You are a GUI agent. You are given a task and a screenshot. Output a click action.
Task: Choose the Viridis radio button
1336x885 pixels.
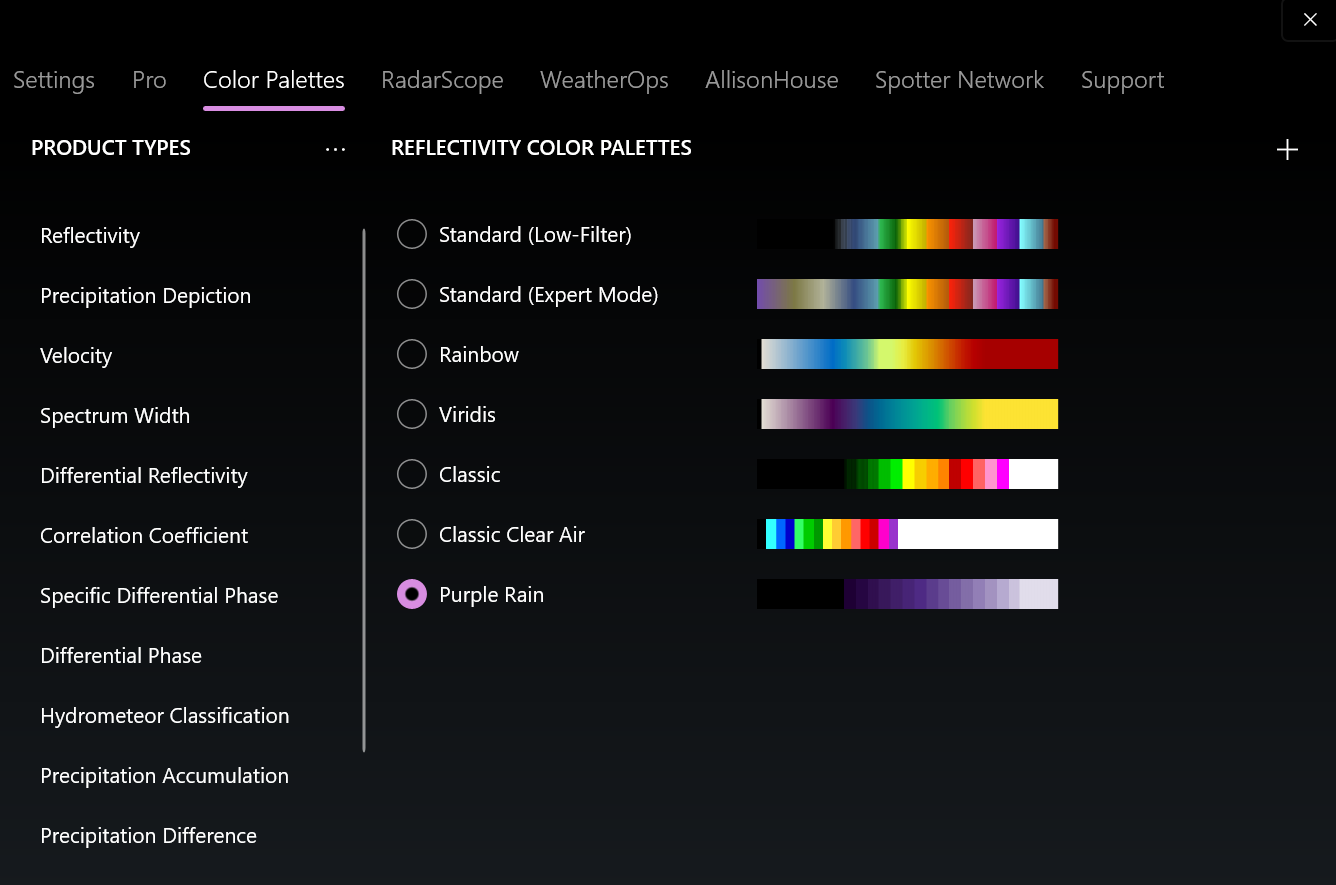(x=412, y=415)
